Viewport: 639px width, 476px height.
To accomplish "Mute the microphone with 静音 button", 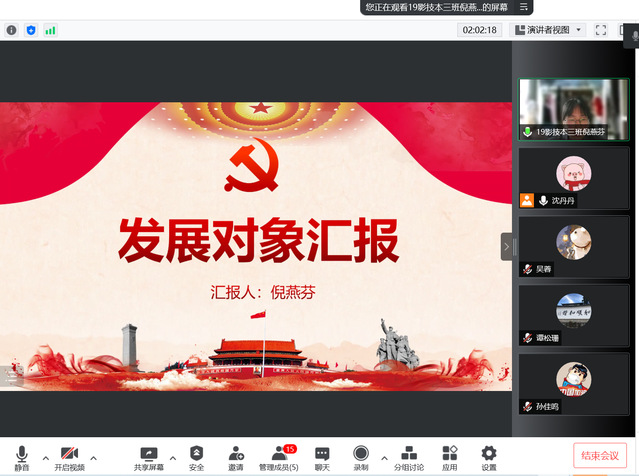I will [21, 457].
